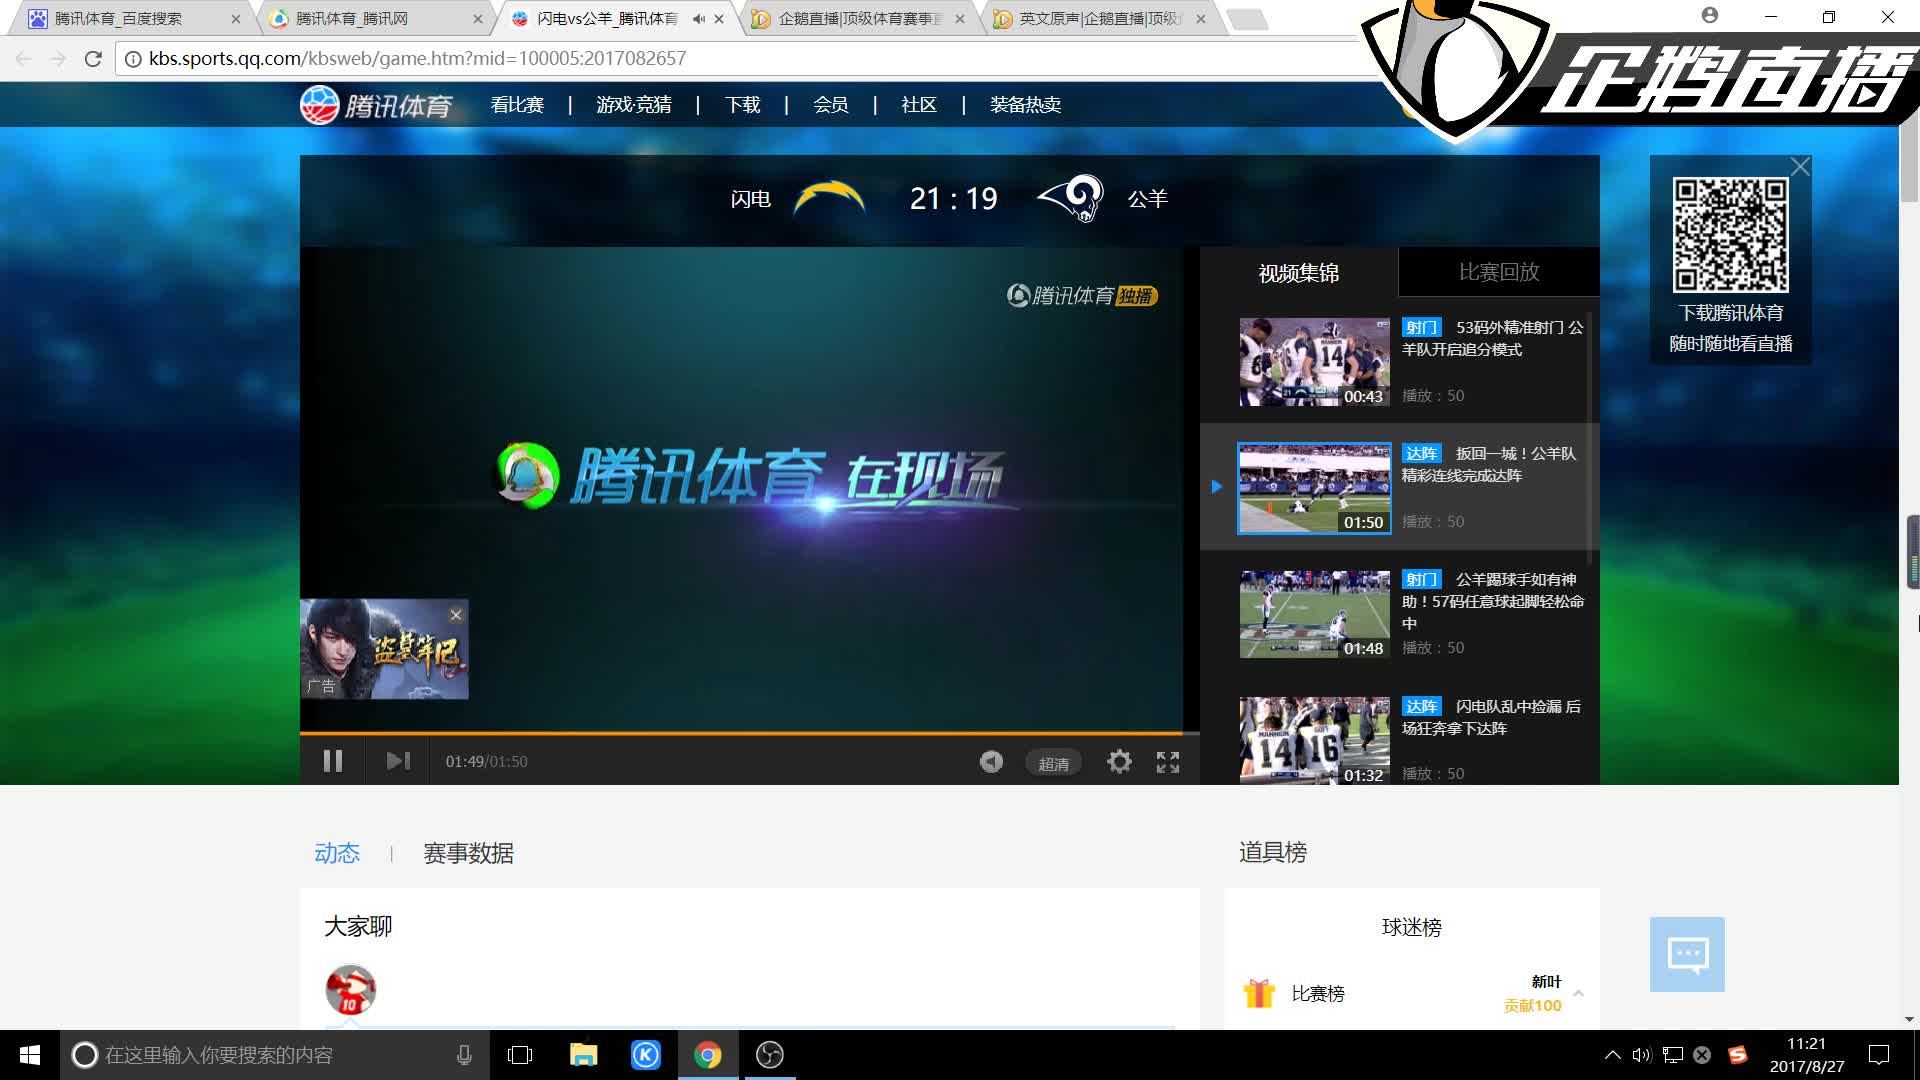1920x1080 pixels.
Task: Open the floating chat message button
Action: 1687,954
